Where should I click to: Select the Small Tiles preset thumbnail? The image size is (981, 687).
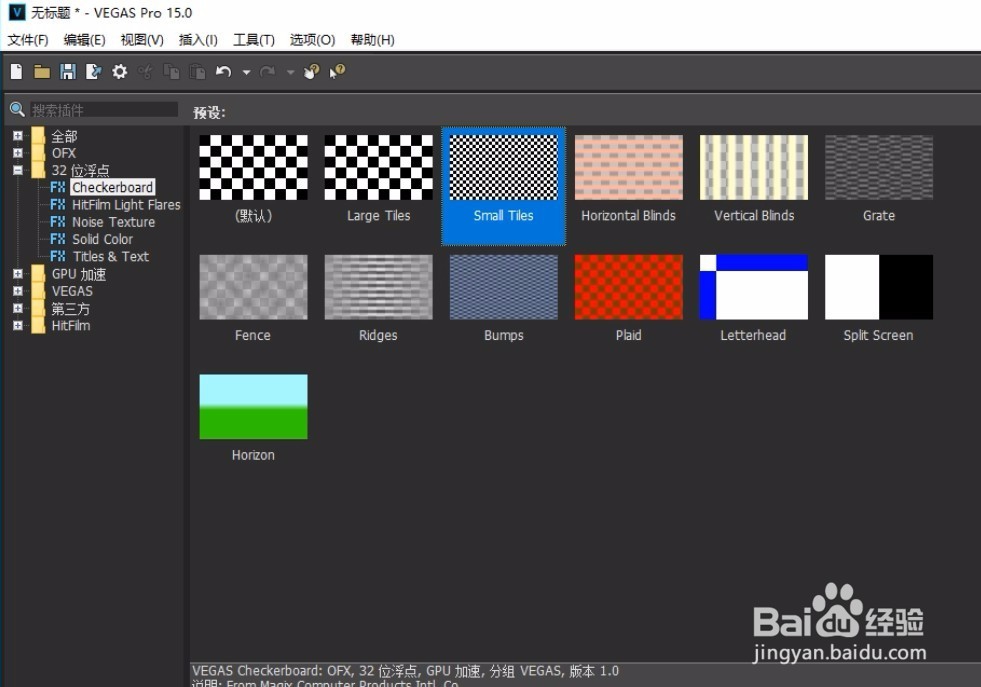[504, 168]
